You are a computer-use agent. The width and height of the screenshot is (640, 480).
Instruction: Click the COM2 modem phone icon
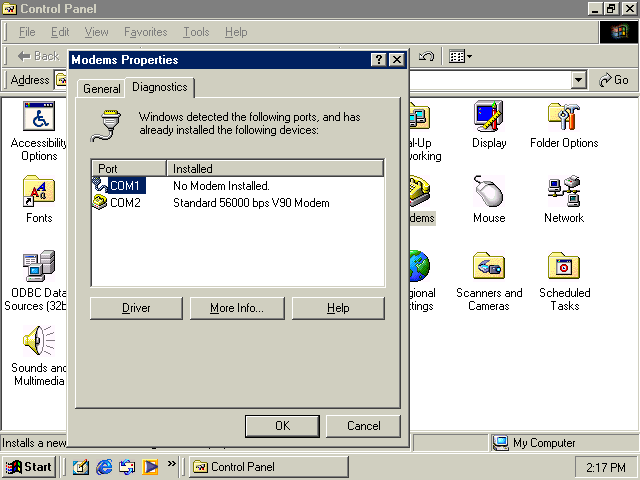tap(100, 202)
